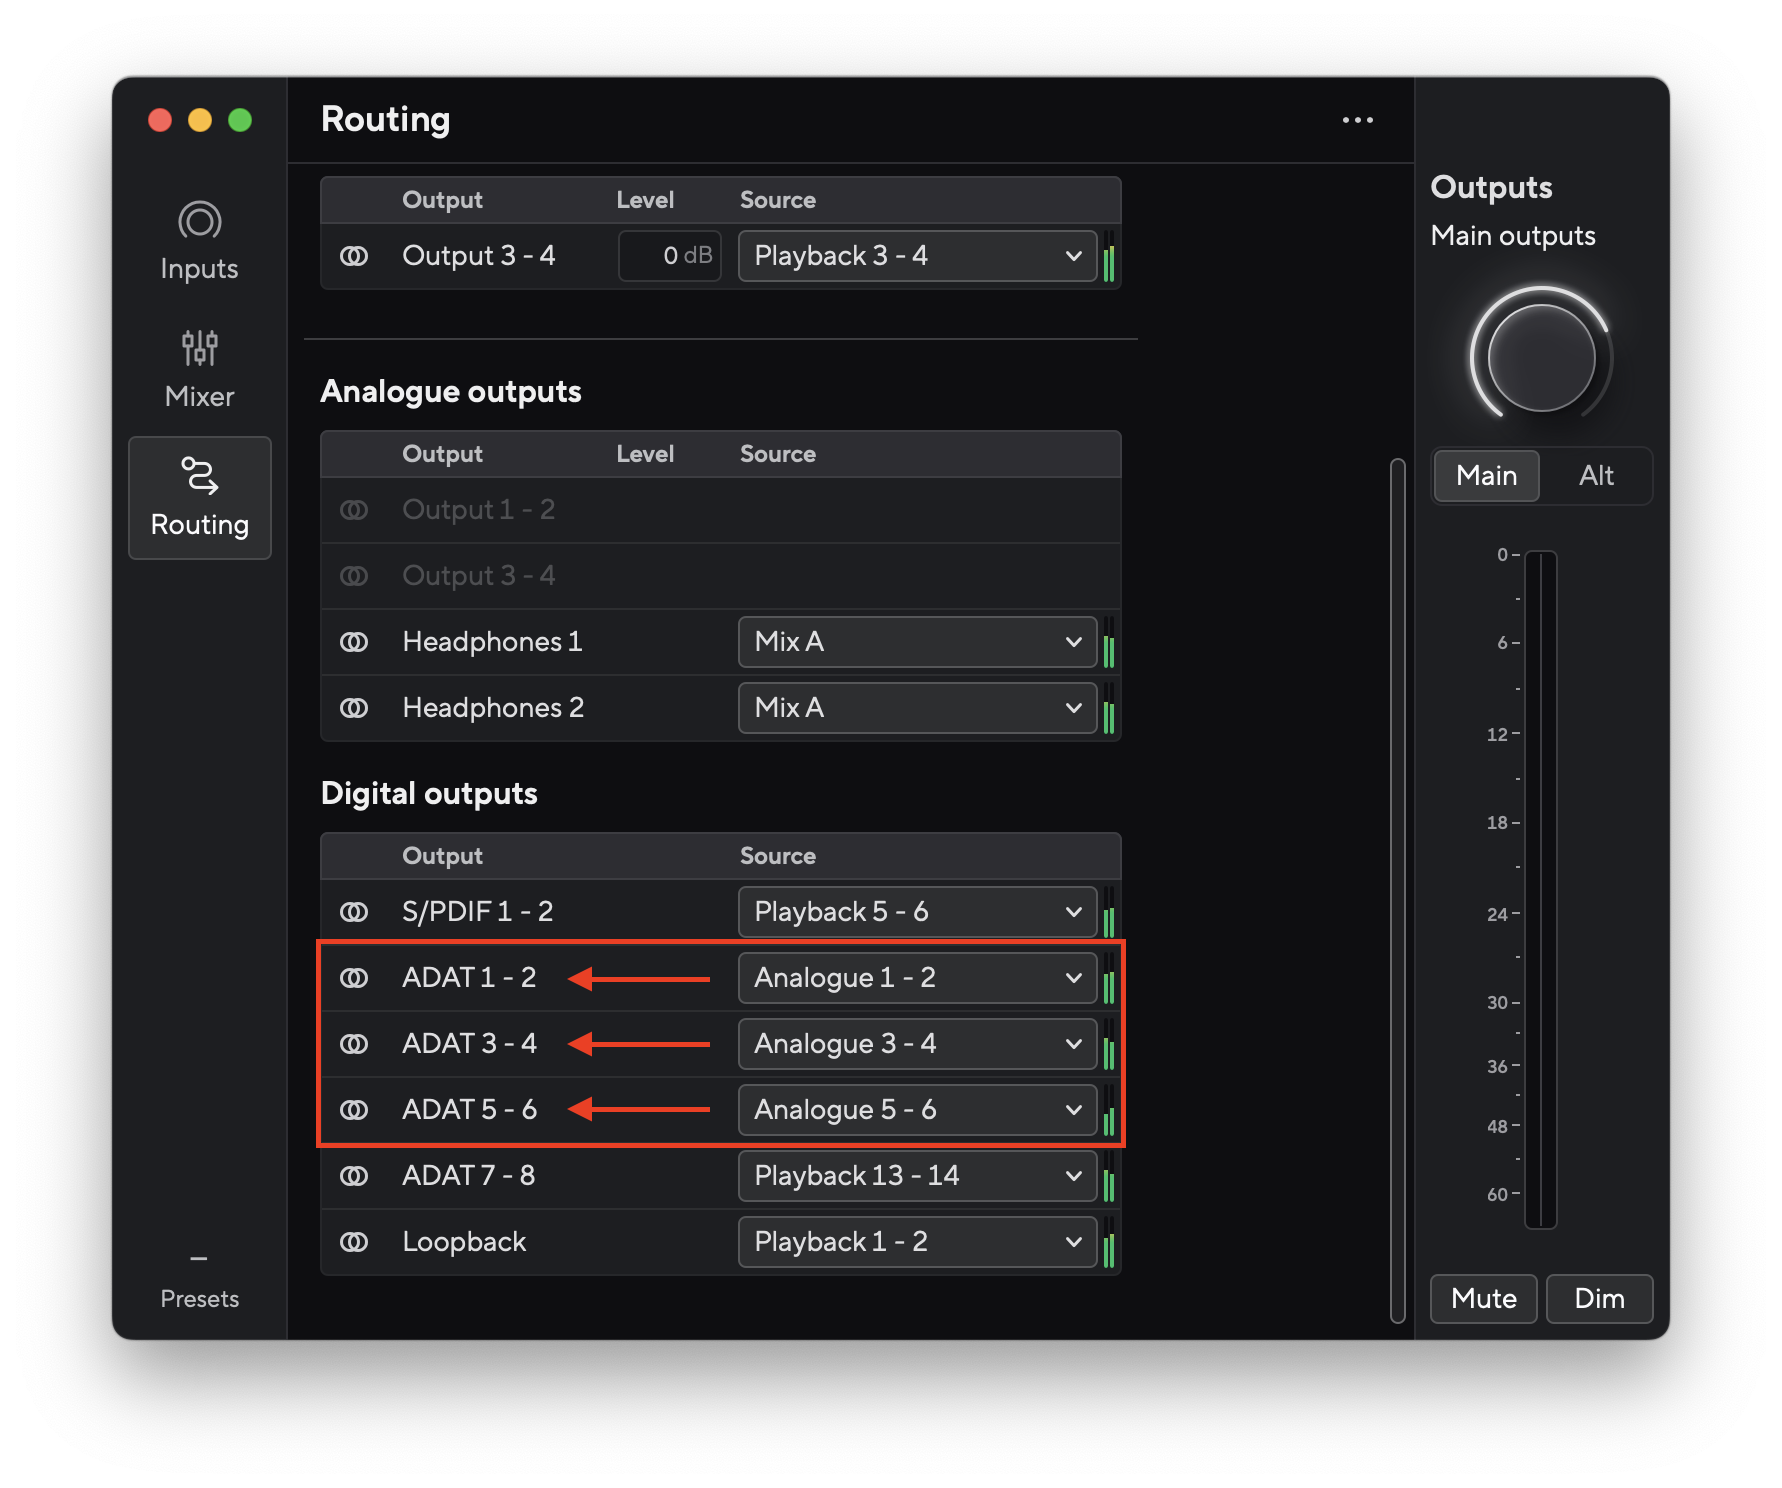Click the green full-screen window button

coord(240,120)
